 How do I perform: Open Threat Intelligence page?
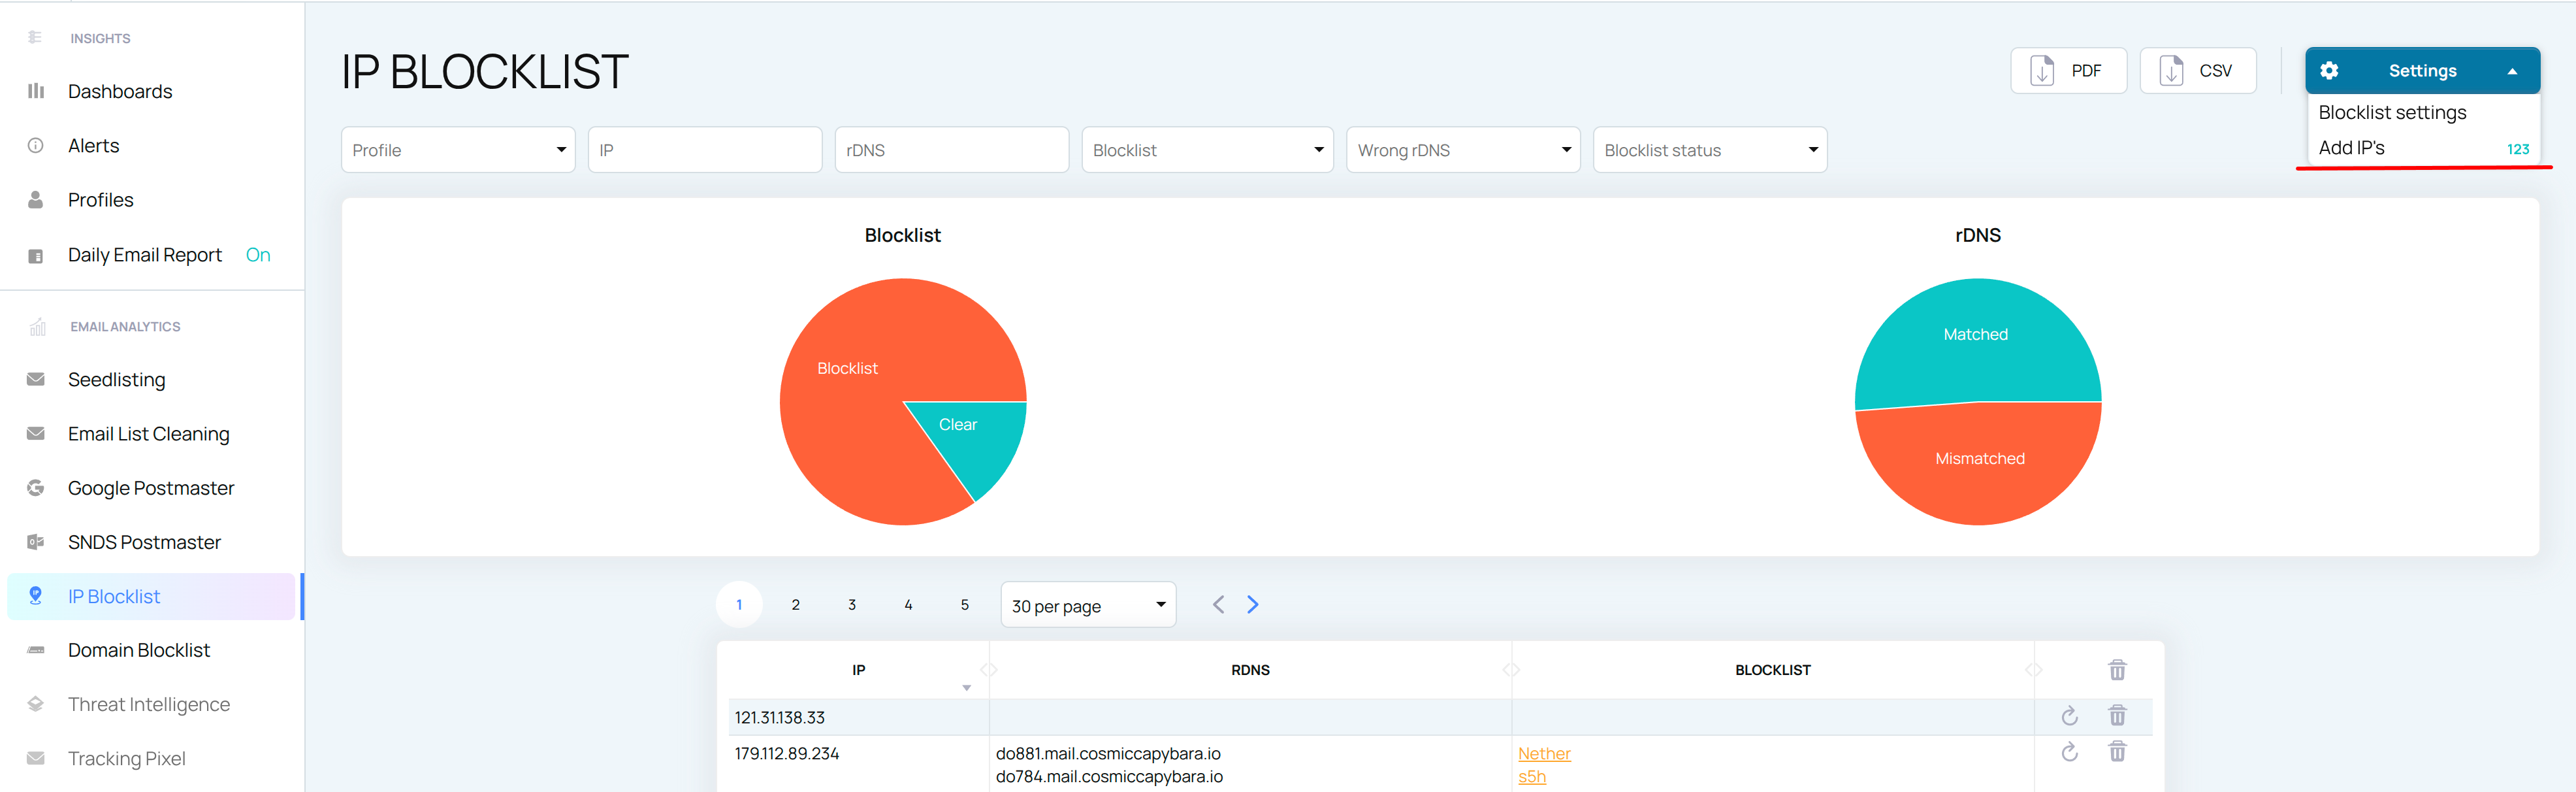point(149,705)
